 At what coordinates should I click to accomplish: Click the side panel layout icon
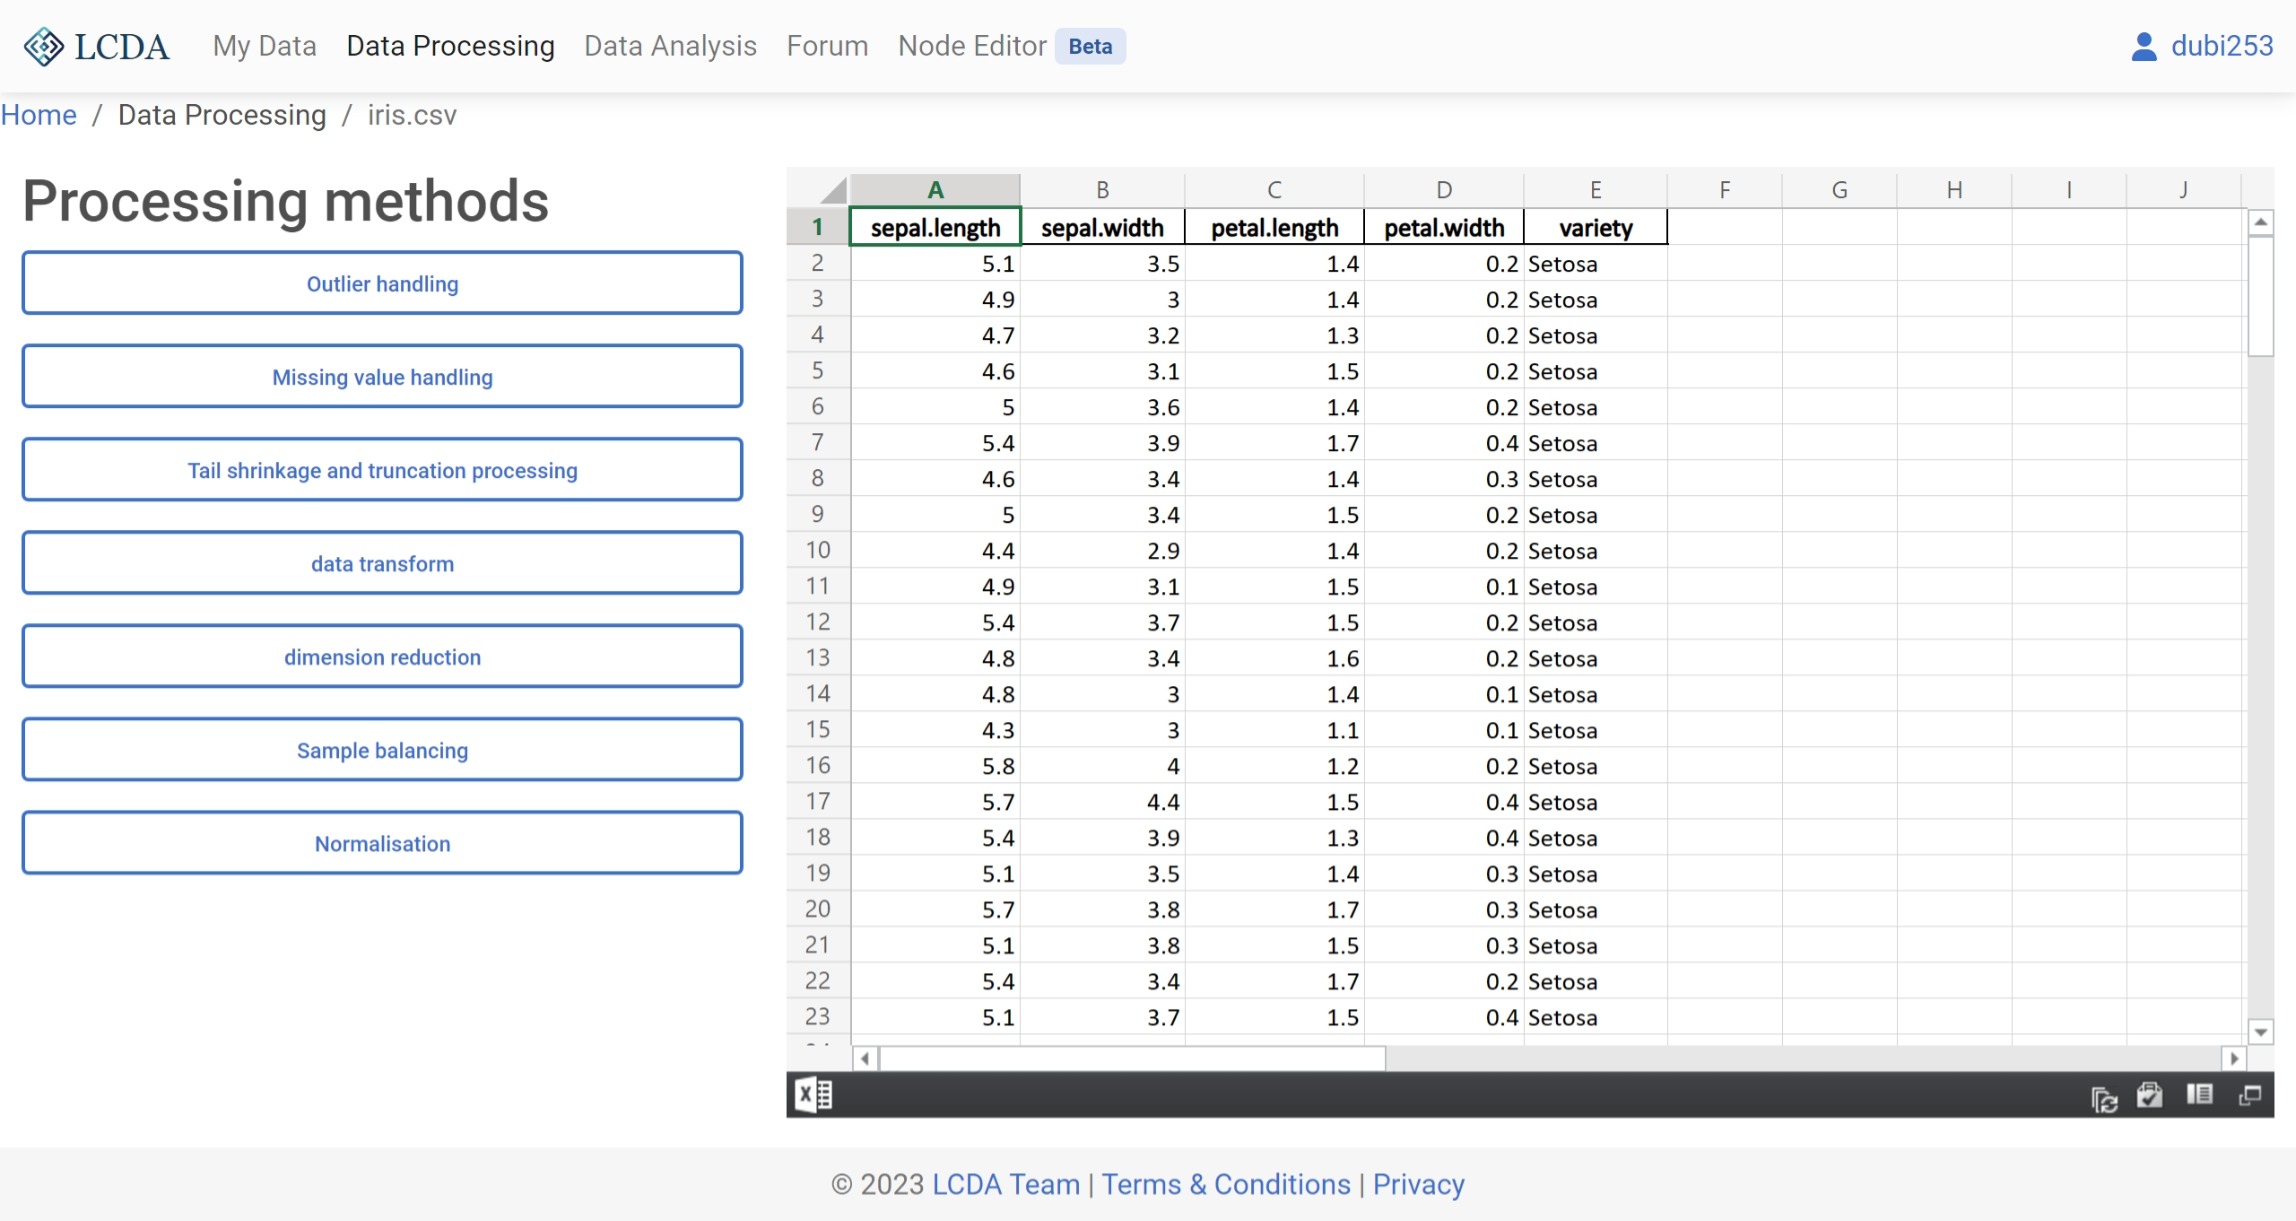click(2199, 1095)
